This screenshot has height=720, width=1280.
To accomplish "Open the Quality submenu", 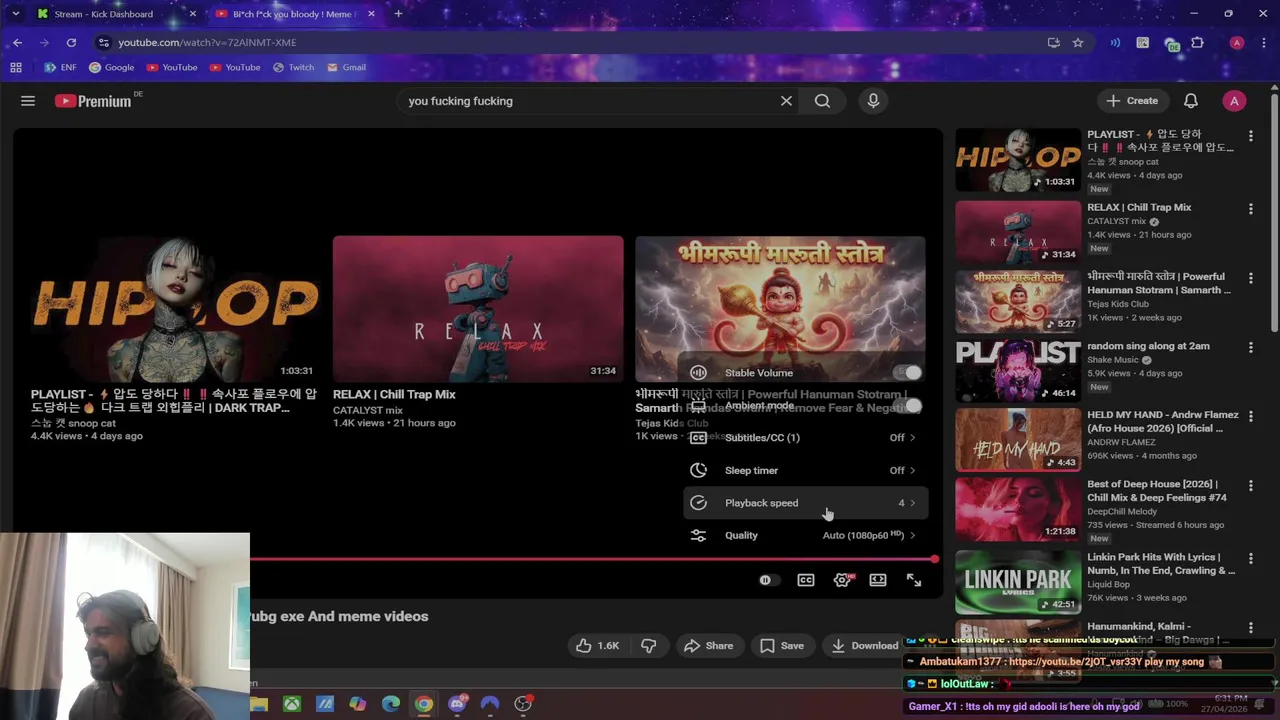I will [x=806, y=535].
